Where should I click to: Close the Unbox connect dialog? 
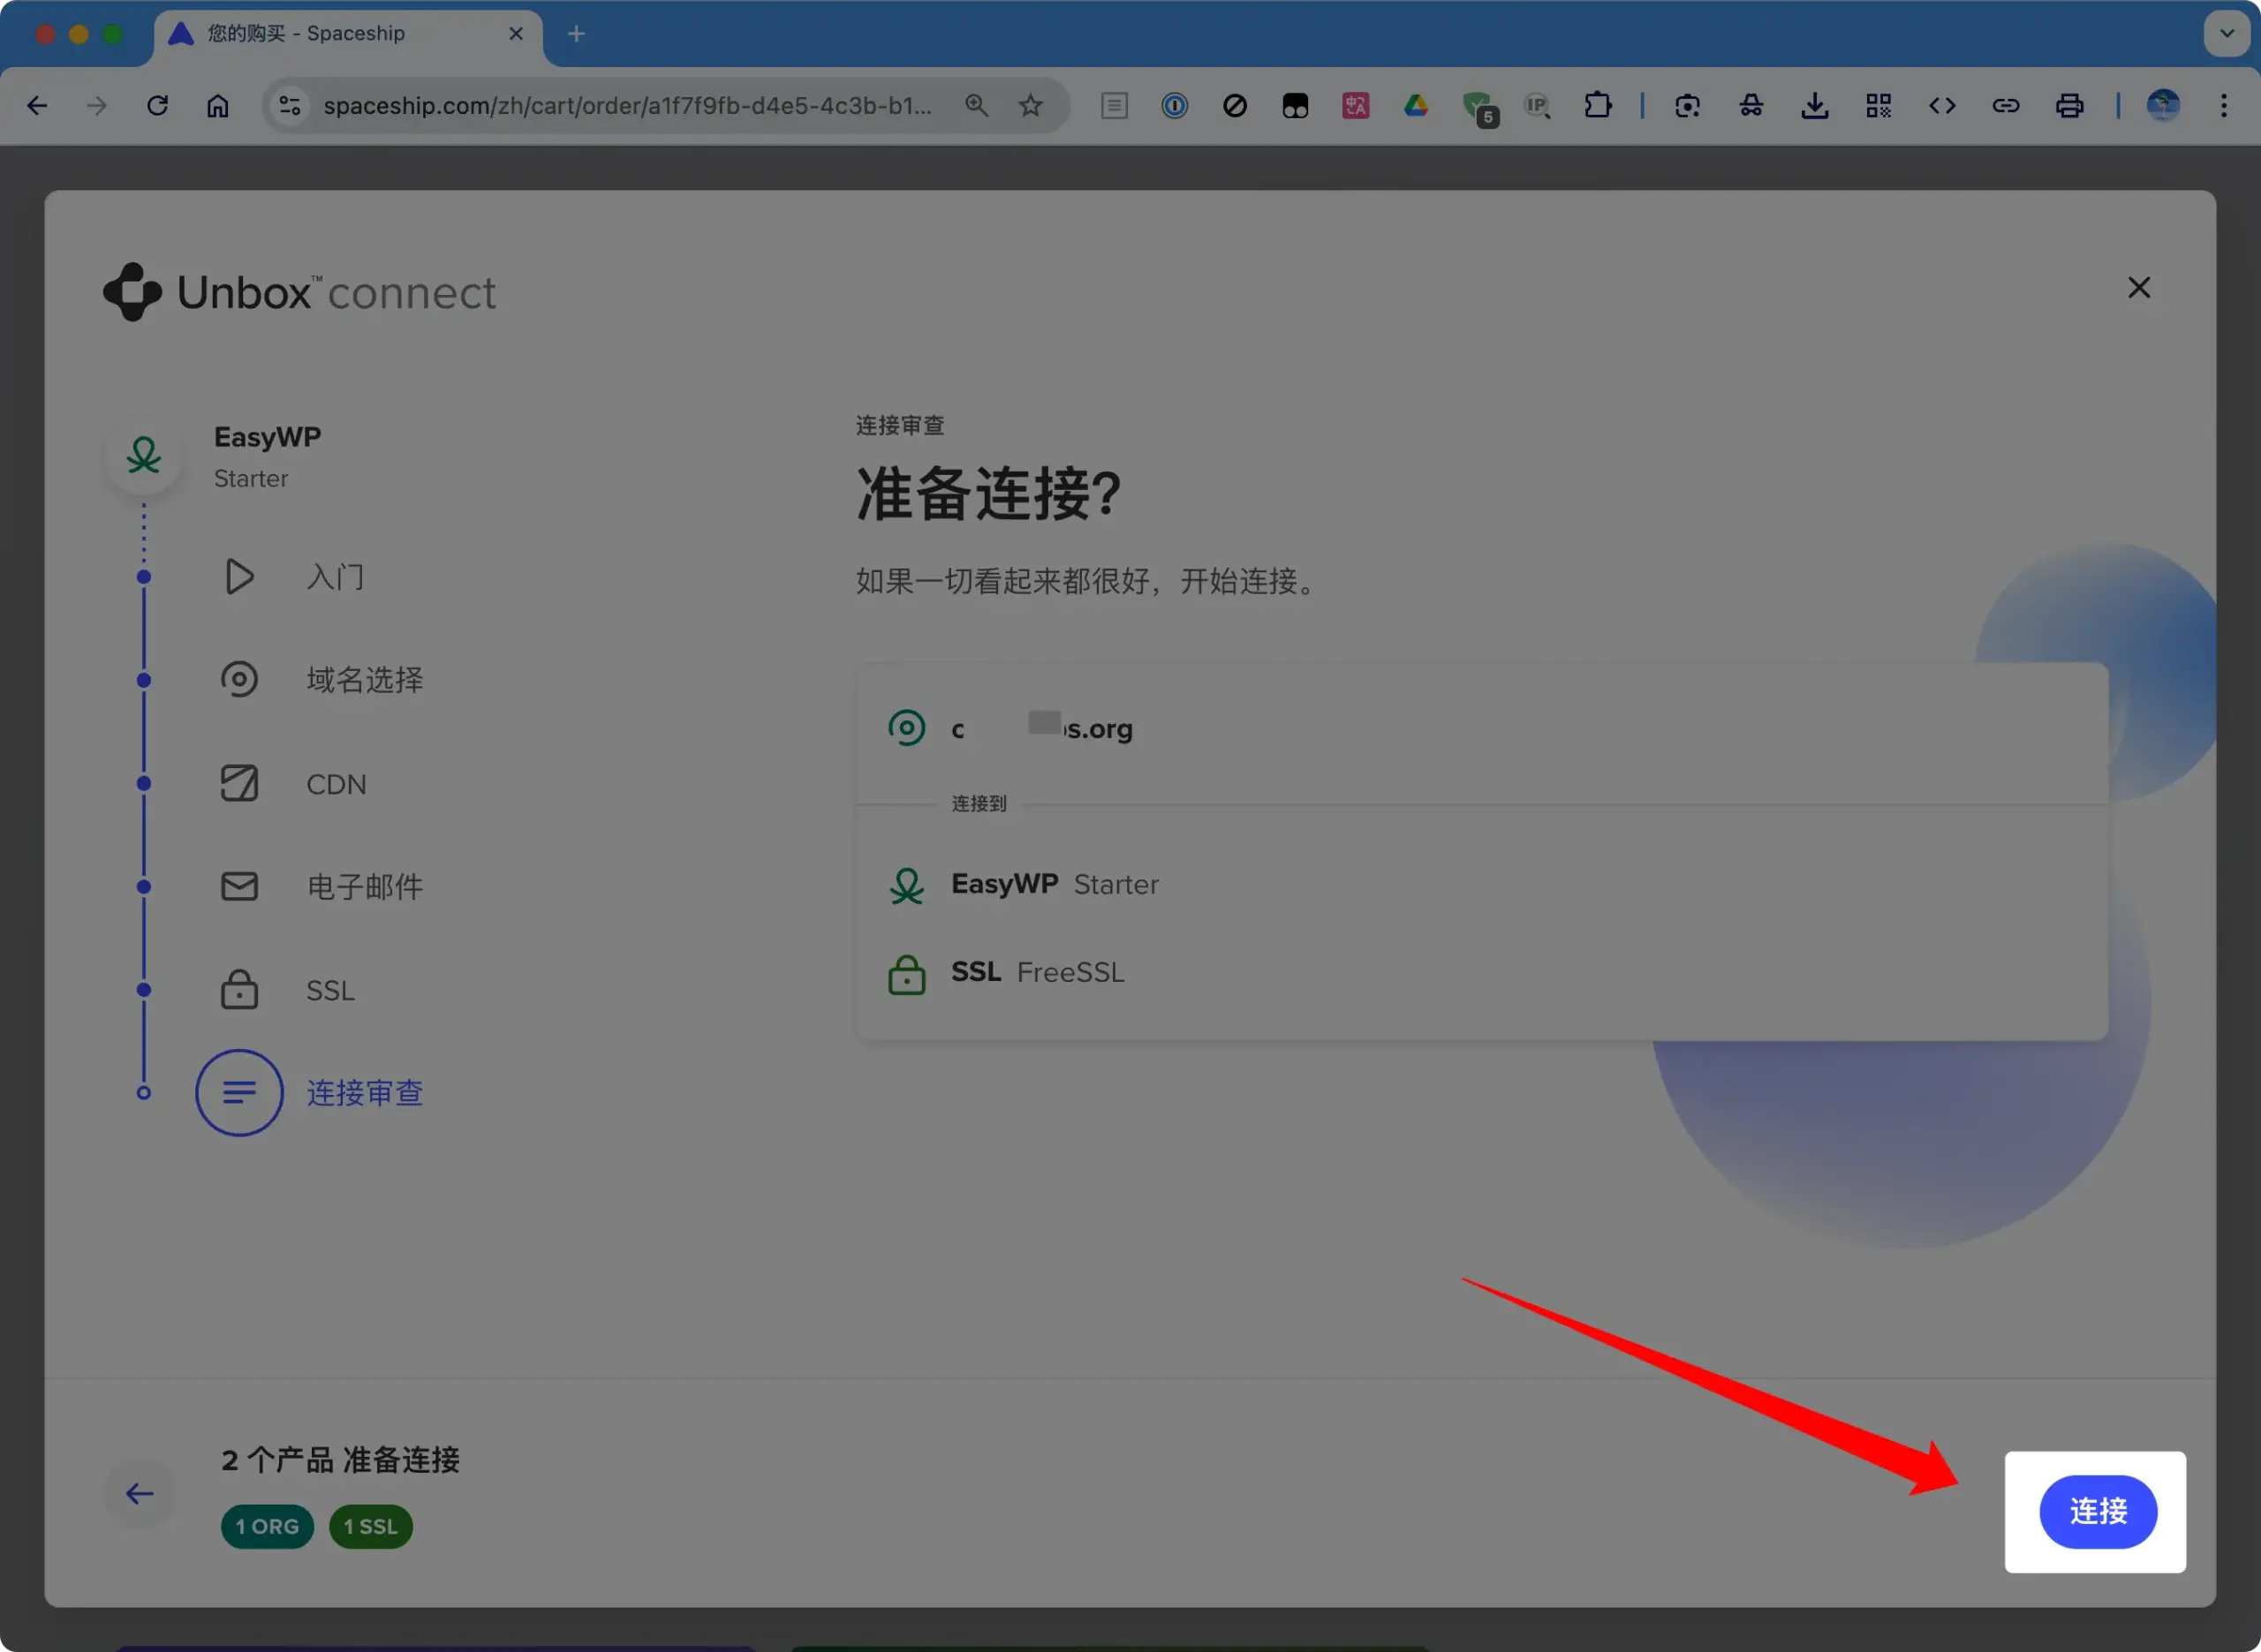tap(2138, 288)
